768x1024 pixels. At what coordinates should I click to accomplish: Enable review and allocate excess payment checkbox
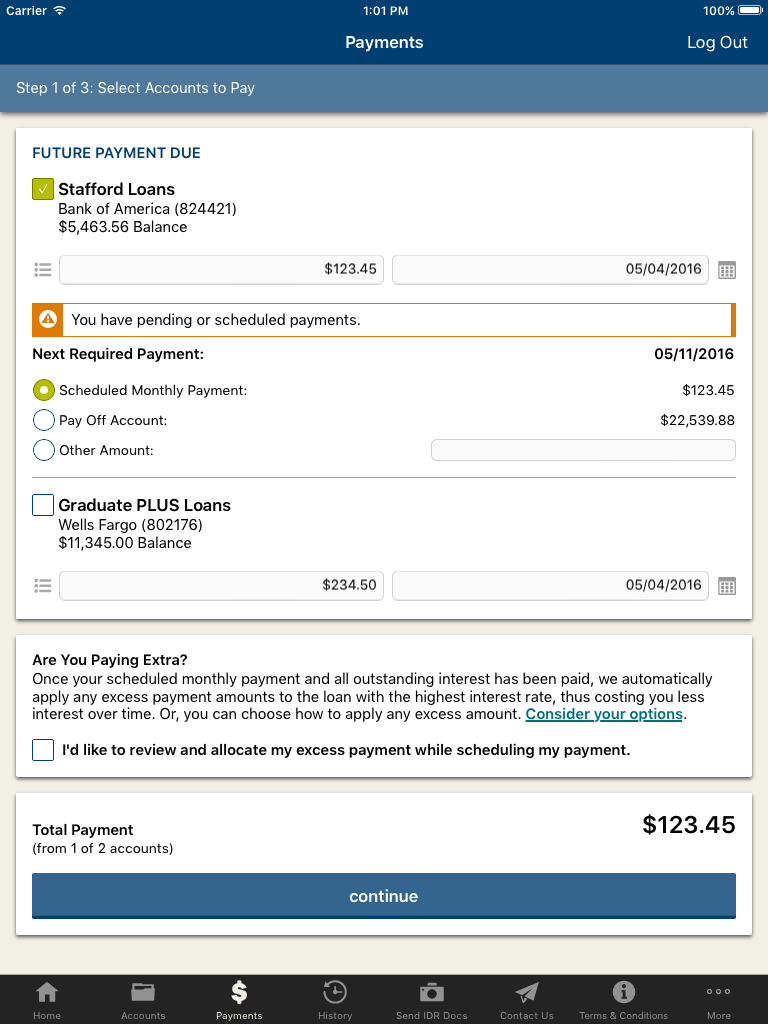tap(43, 750)
